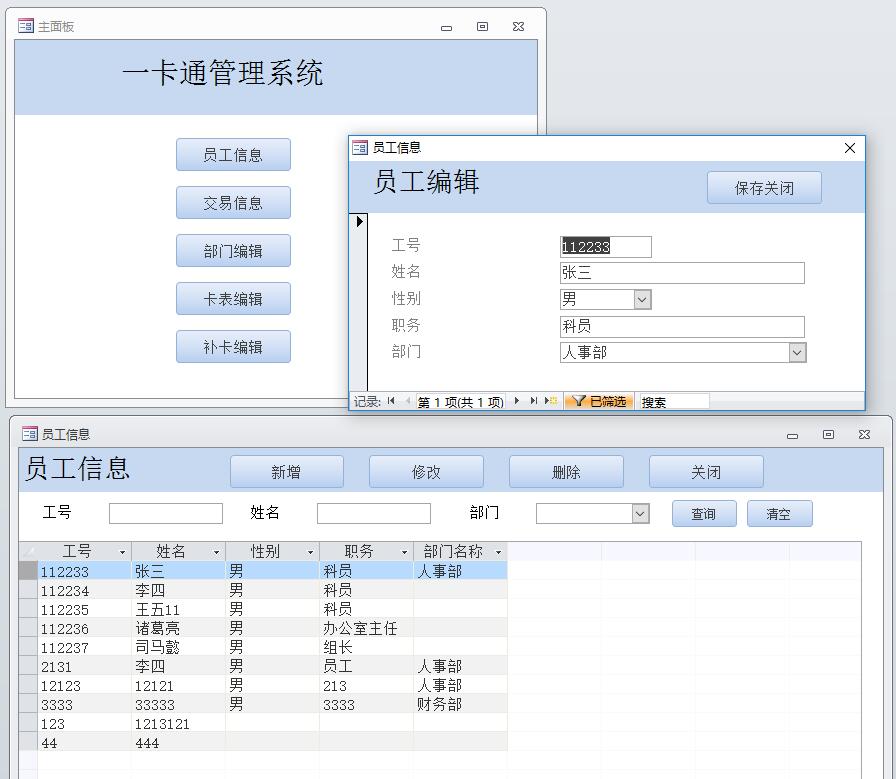Click form icon of lower 员工信息 window
The height and width of the screenshot is (779, 896).
(x=30, y=434)
